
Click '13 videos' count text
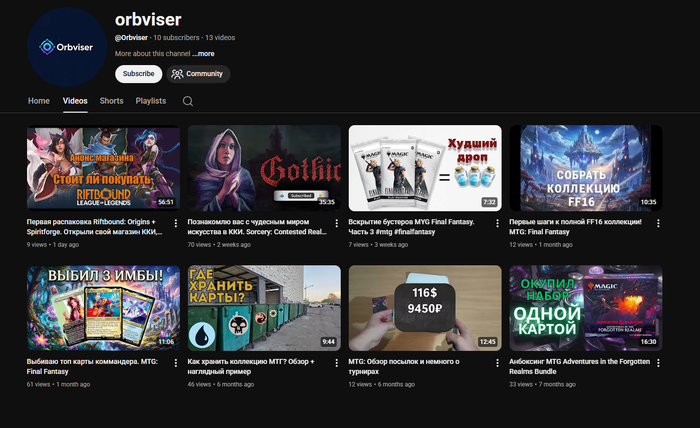click(220, 37)
